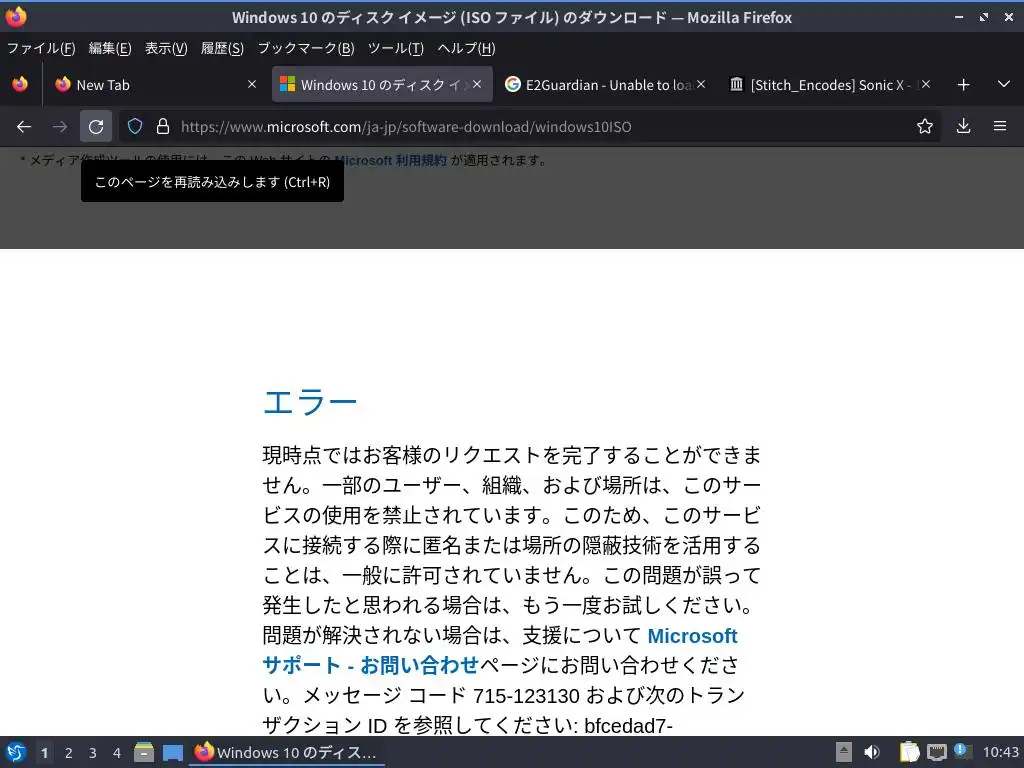Show site security info via padlock icon
Viewport: 1024px width, 768px height.
(163, 126)
